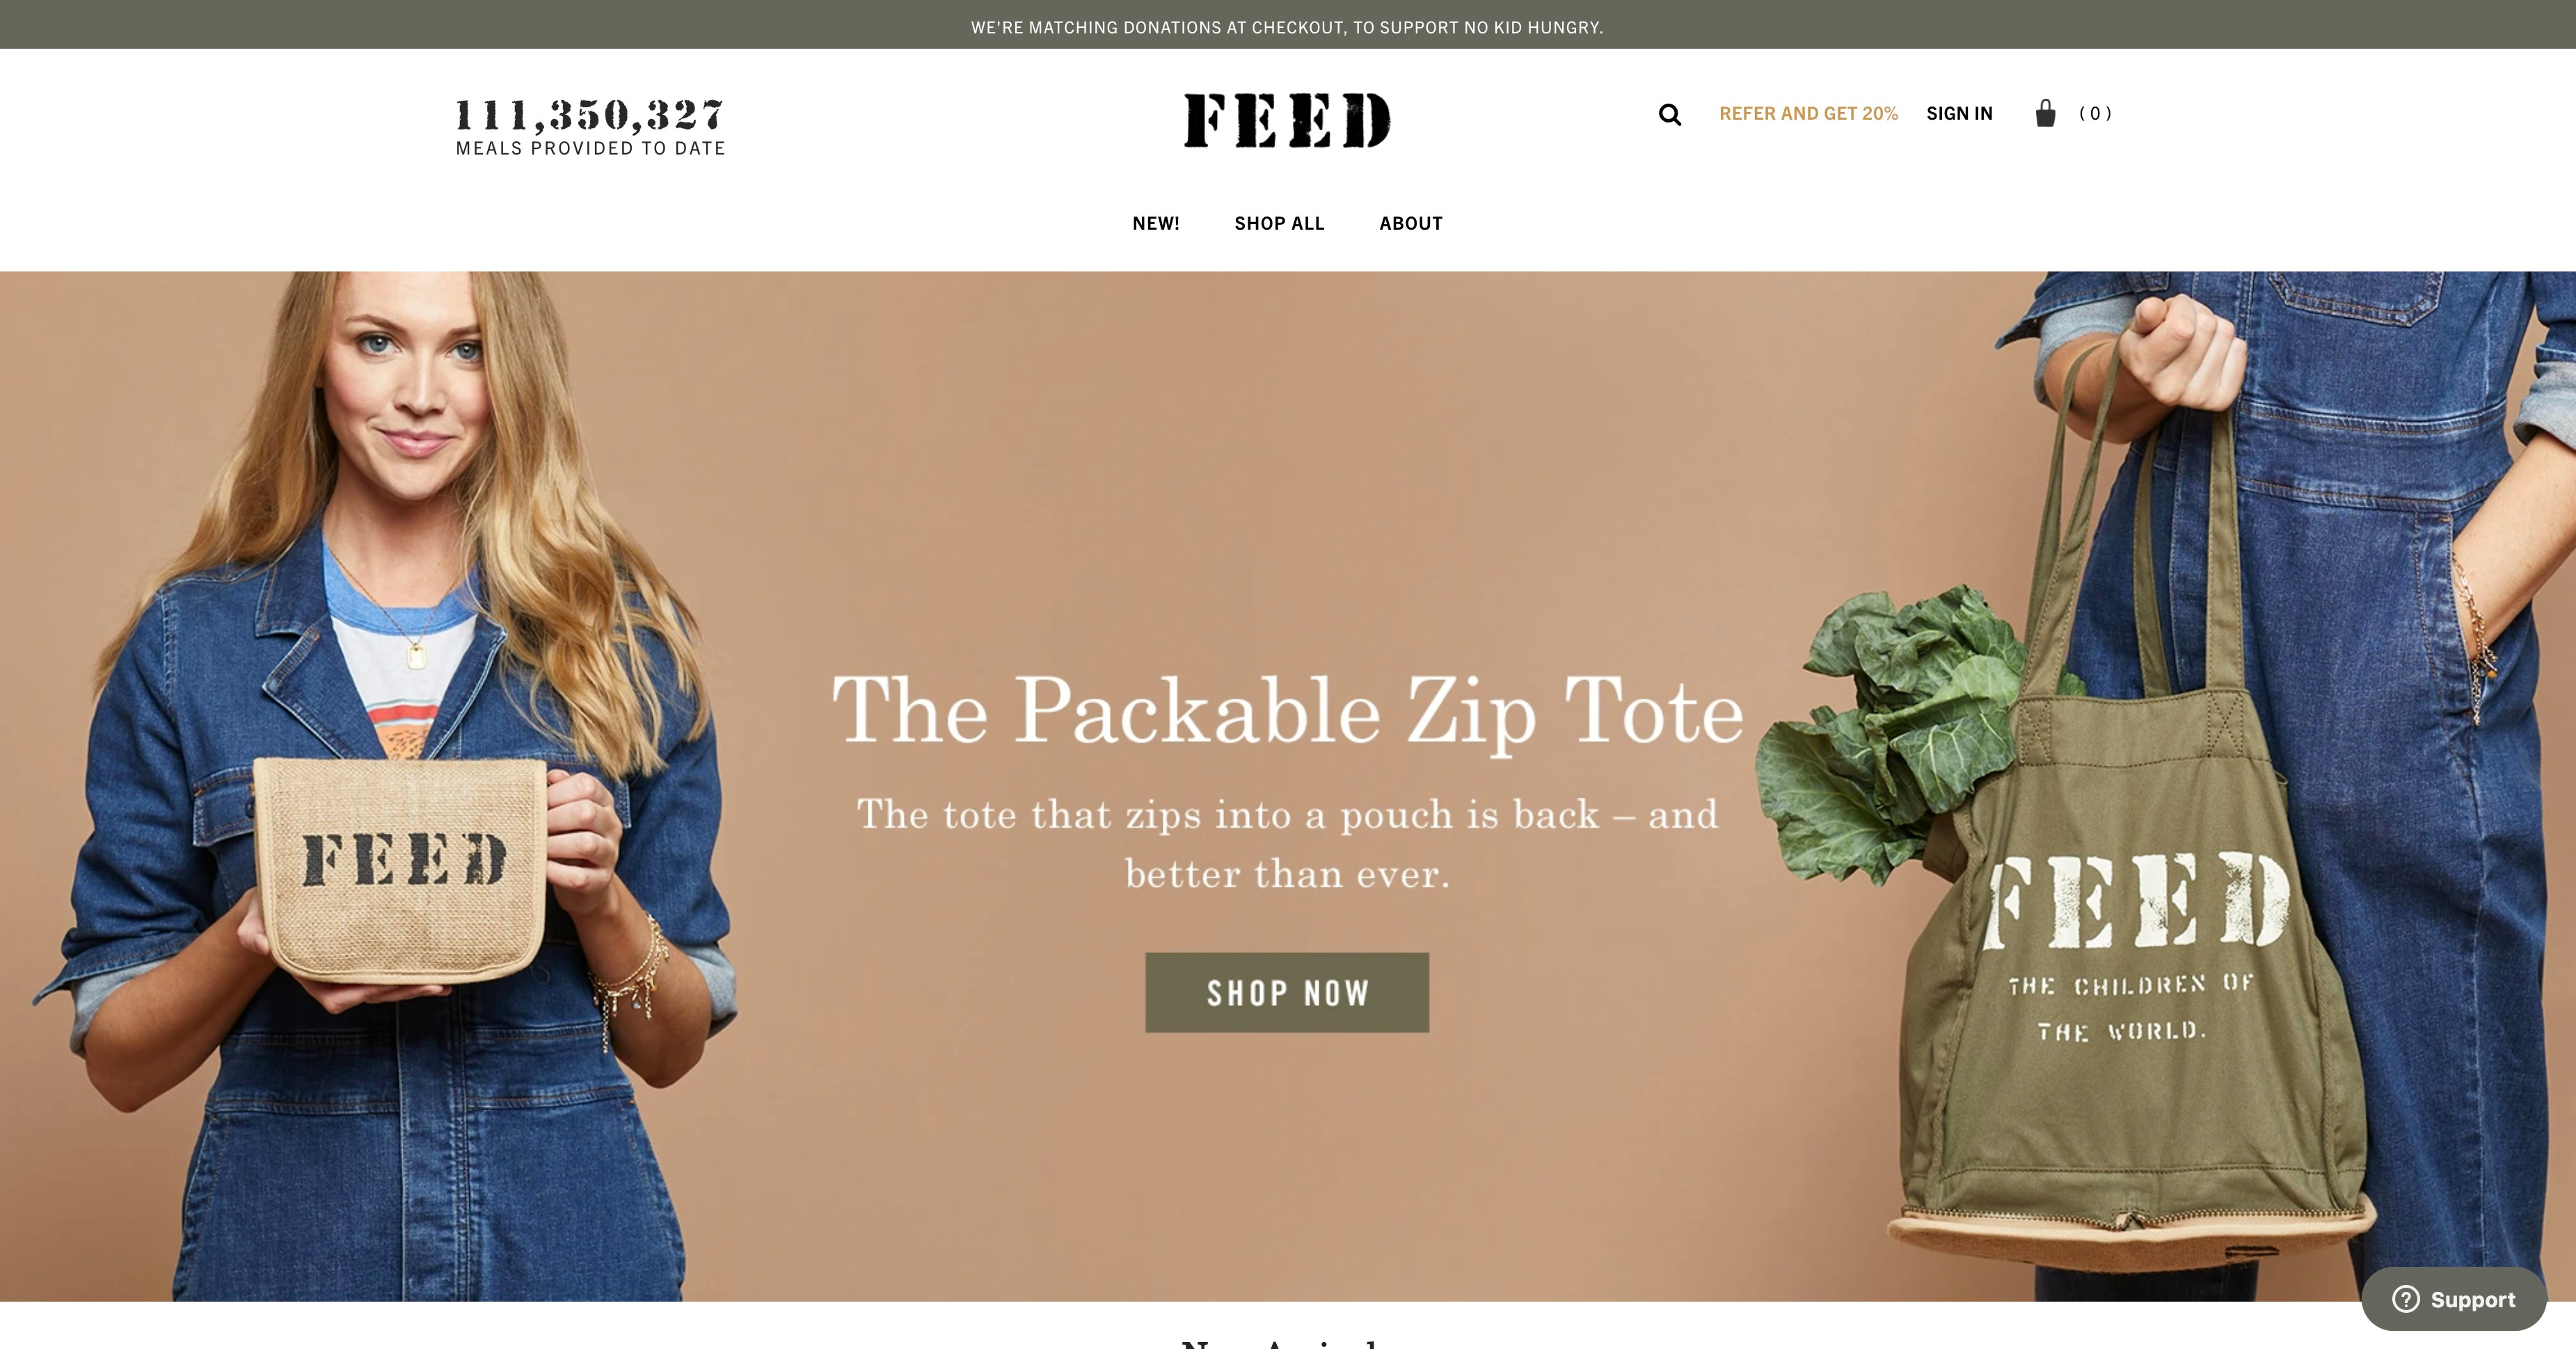This screenshot has width=2576, height=1349.
Task: Click the FEED logo in the header
Action: [x=1287, y=120]
